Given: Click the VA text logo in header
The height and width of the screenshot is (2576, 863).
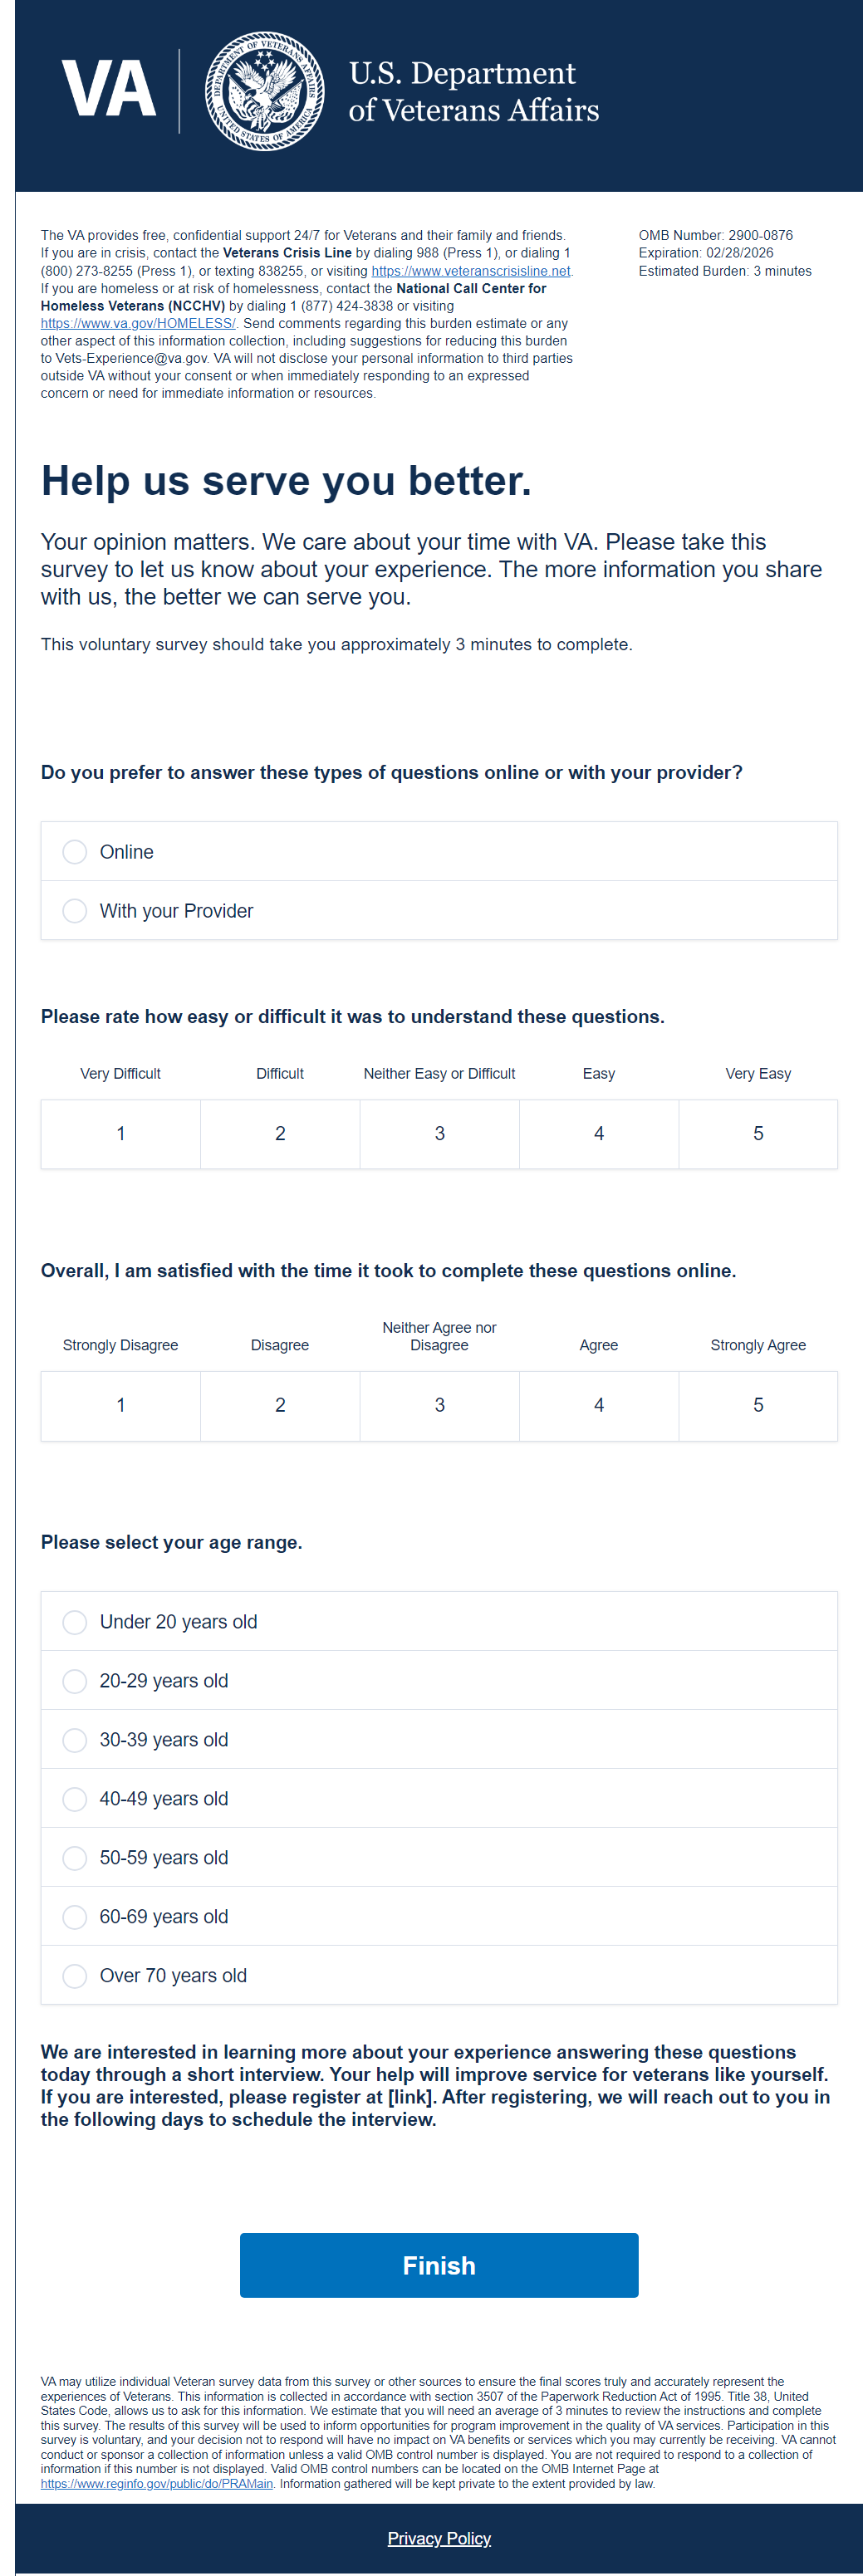Looking at the screenshot, I should 108,90.
